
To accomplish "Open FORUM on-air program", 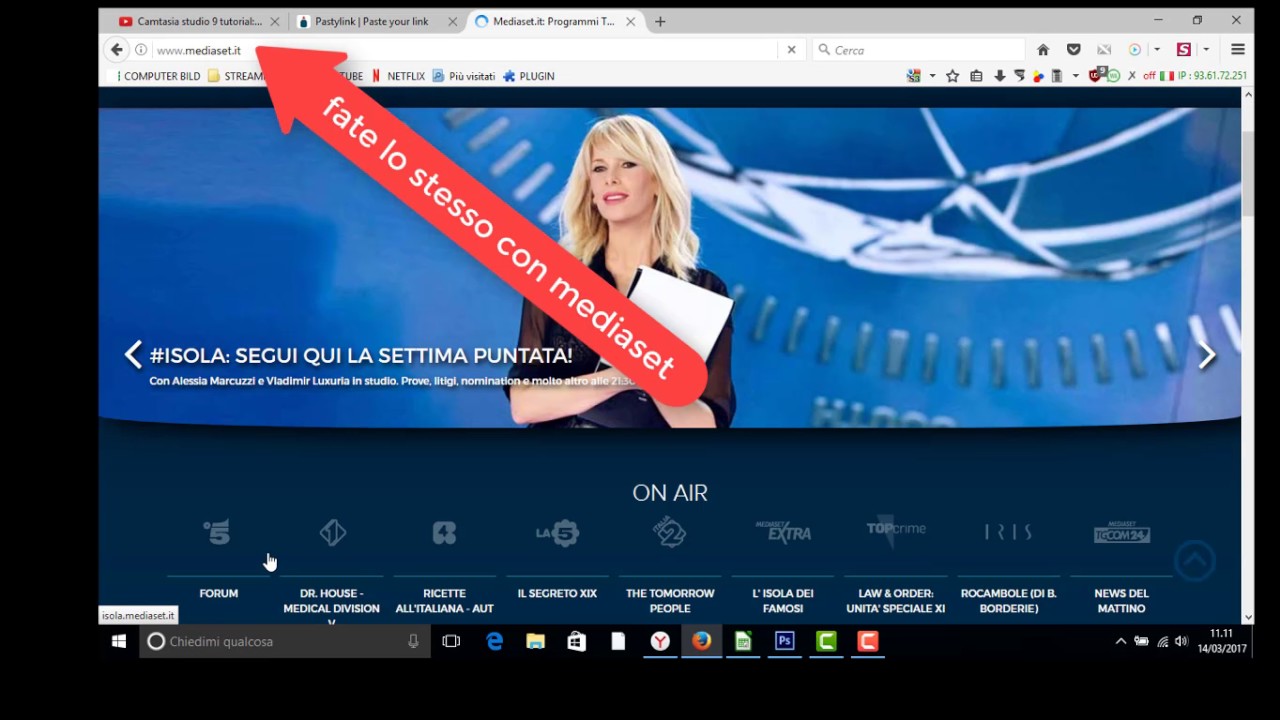I will [218, 593].
